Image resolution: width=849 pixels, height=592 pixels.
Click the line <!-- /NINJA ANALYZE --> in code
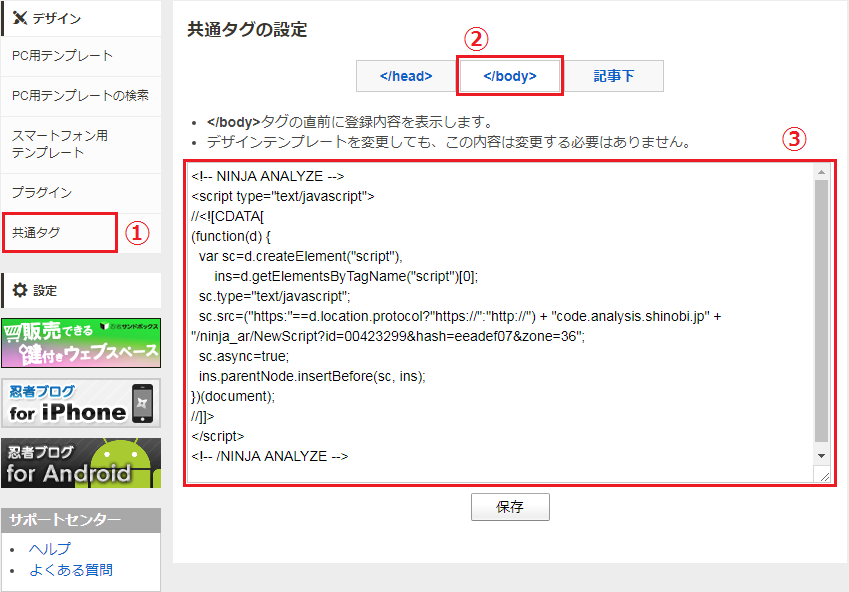pos(270,456)
